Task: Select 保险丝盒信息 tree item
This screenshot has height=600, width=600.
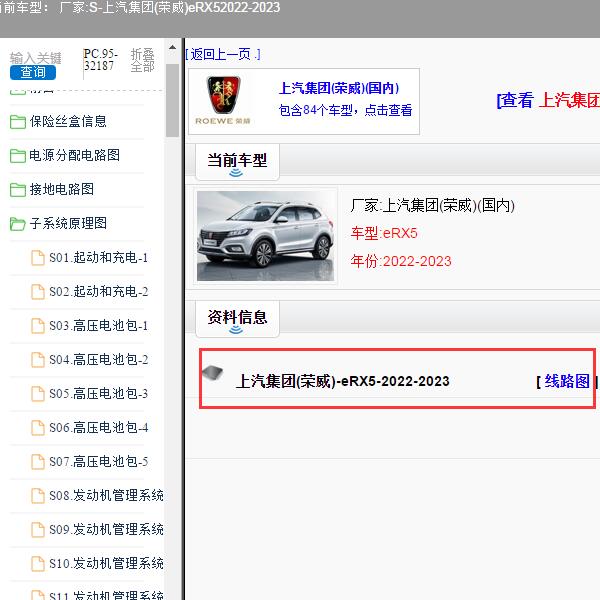Action: [68, 121]
